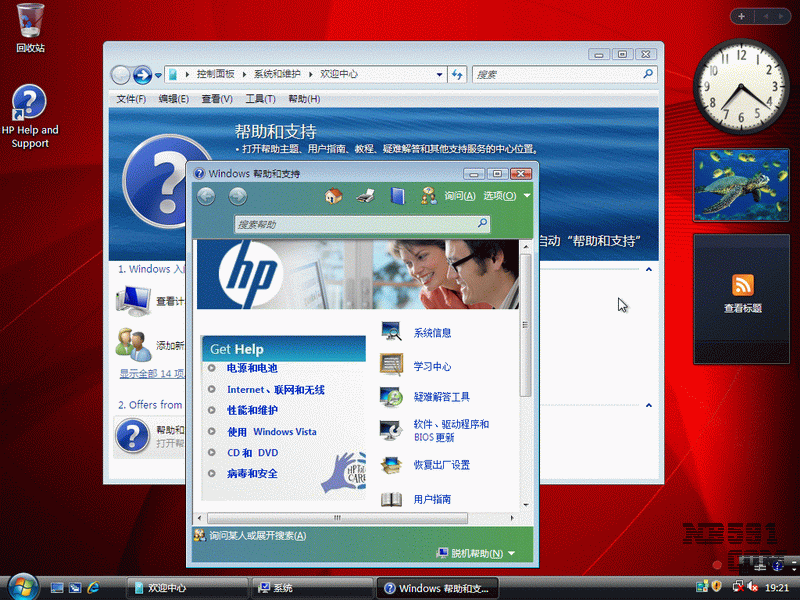Click the Internet Explorer quick launch icon
Screen dimensions: 800x600
[94, 587]
